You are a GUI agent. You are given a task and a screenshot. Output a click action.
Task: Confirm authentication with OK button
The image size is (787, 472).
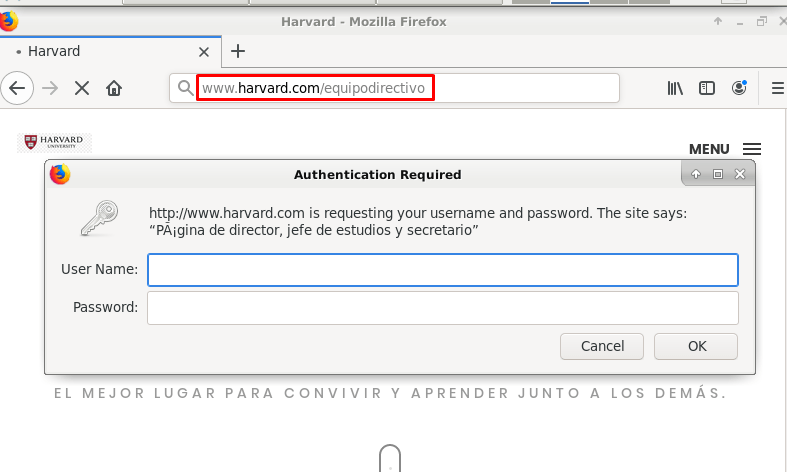coord(697,346)
